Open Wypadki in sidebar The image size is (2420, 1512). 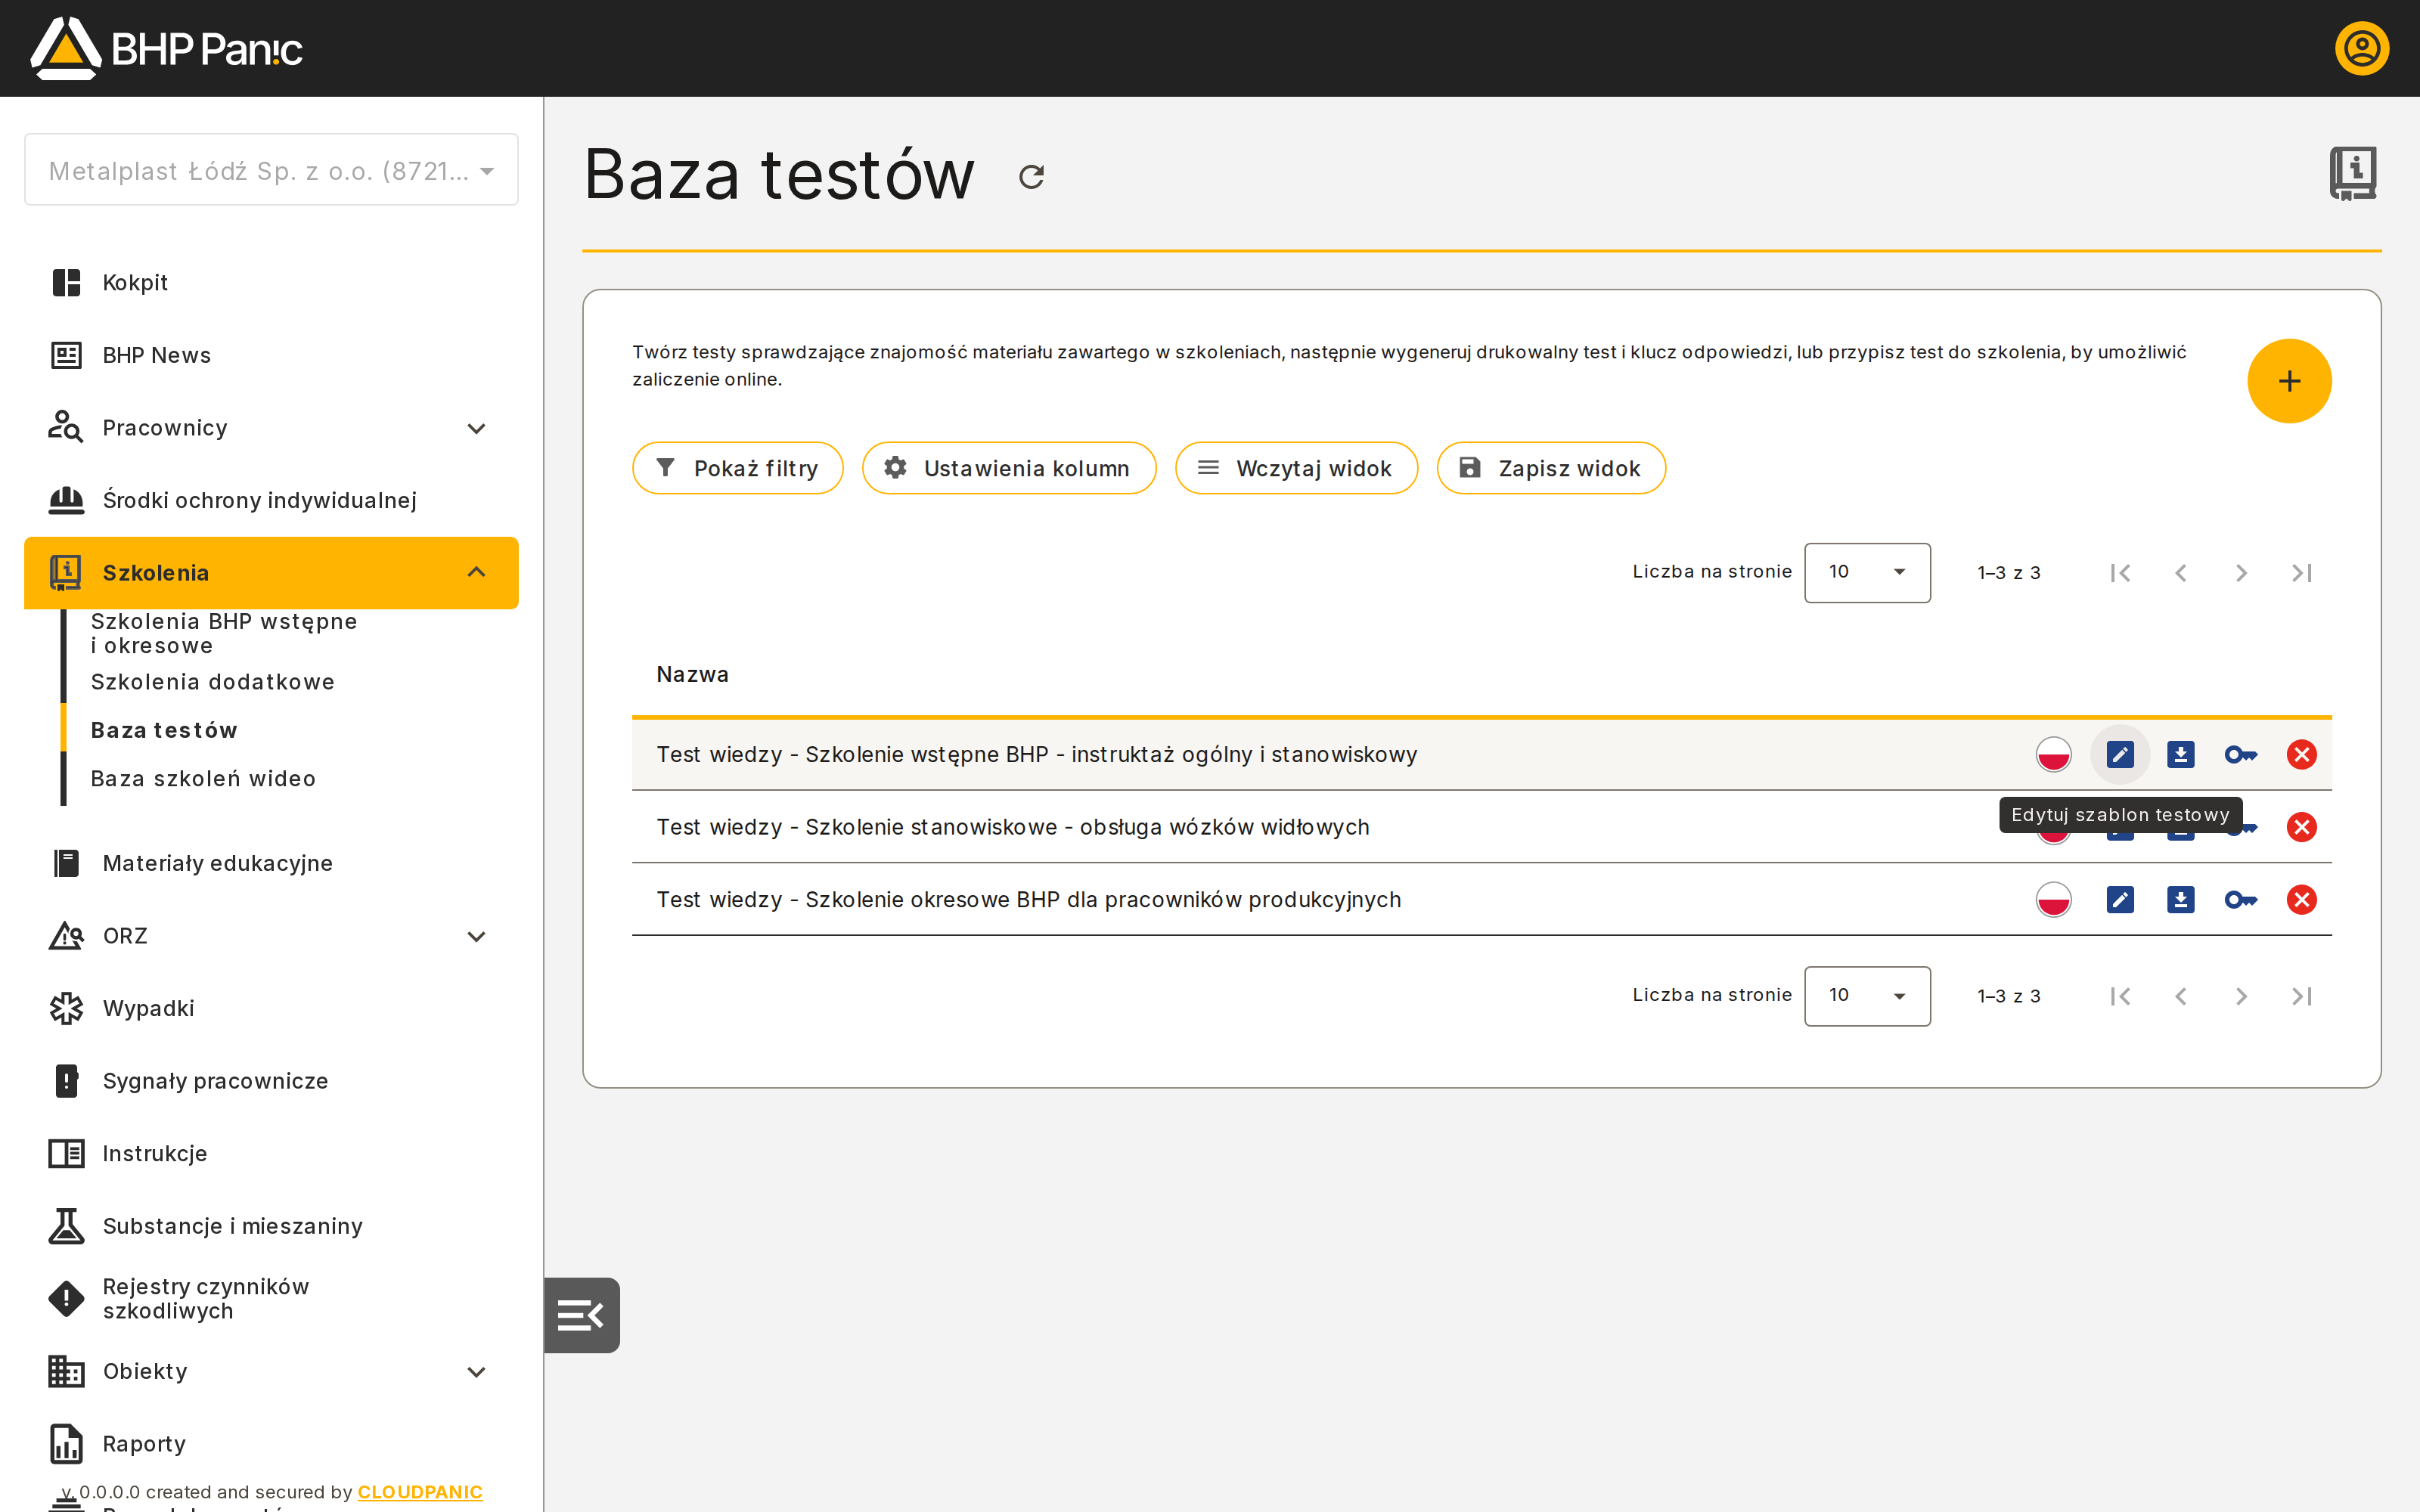click(x=271, y=1008)
